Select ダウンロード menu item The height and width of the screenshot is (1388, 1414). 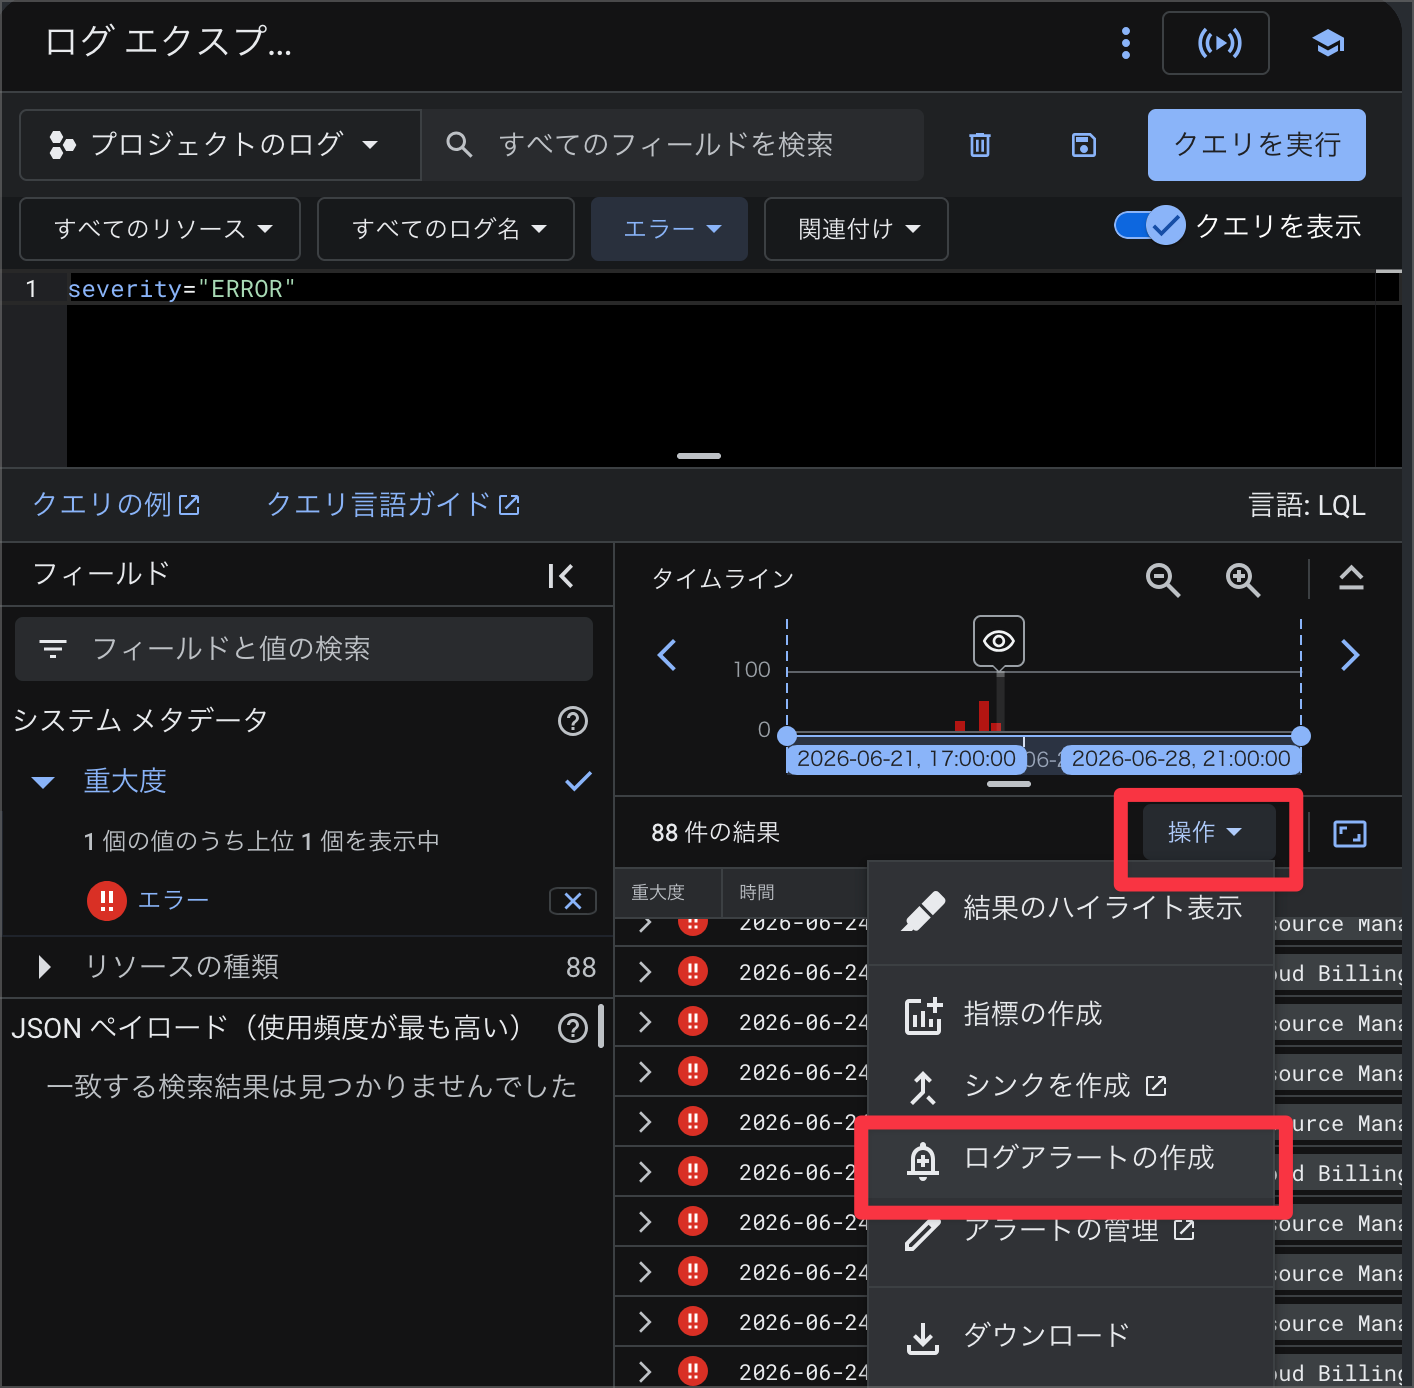(x=1070, y=1335)
